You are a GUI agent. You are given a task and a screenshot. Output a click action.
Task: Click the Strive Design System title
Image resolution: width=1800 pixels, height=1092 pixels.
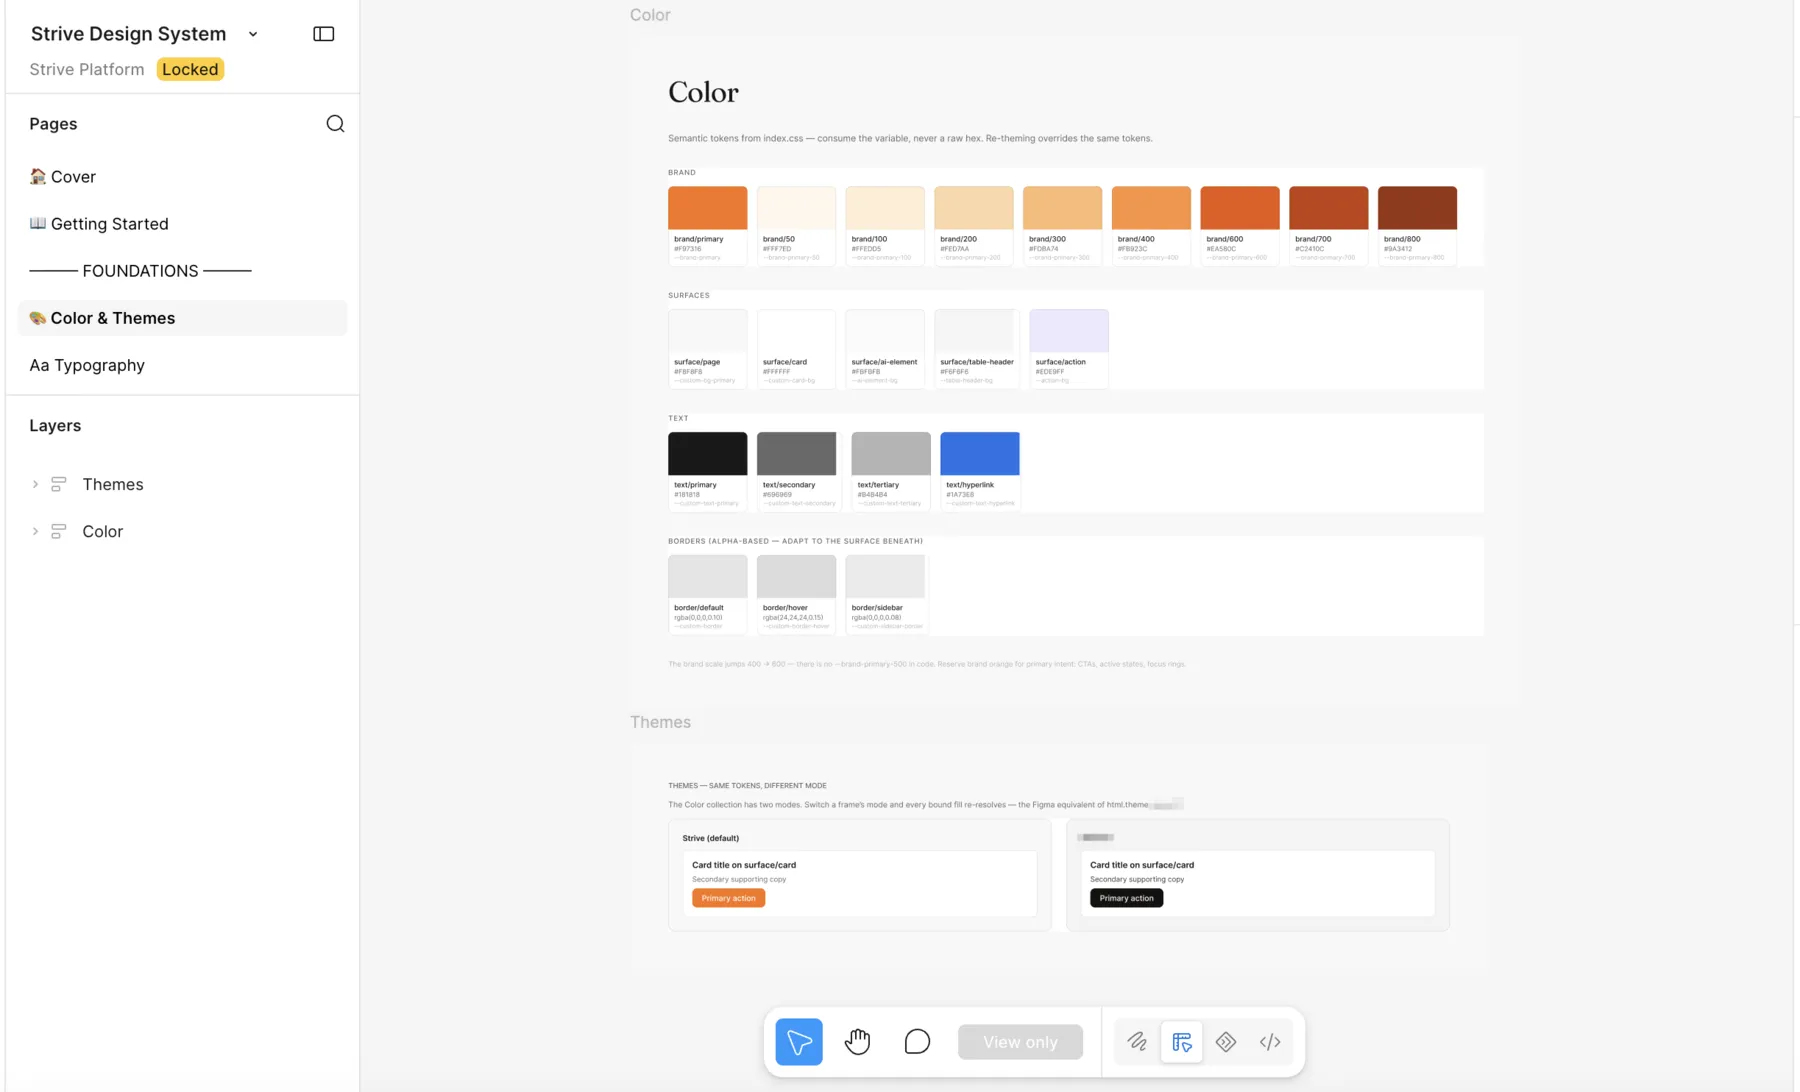(128, 34)
